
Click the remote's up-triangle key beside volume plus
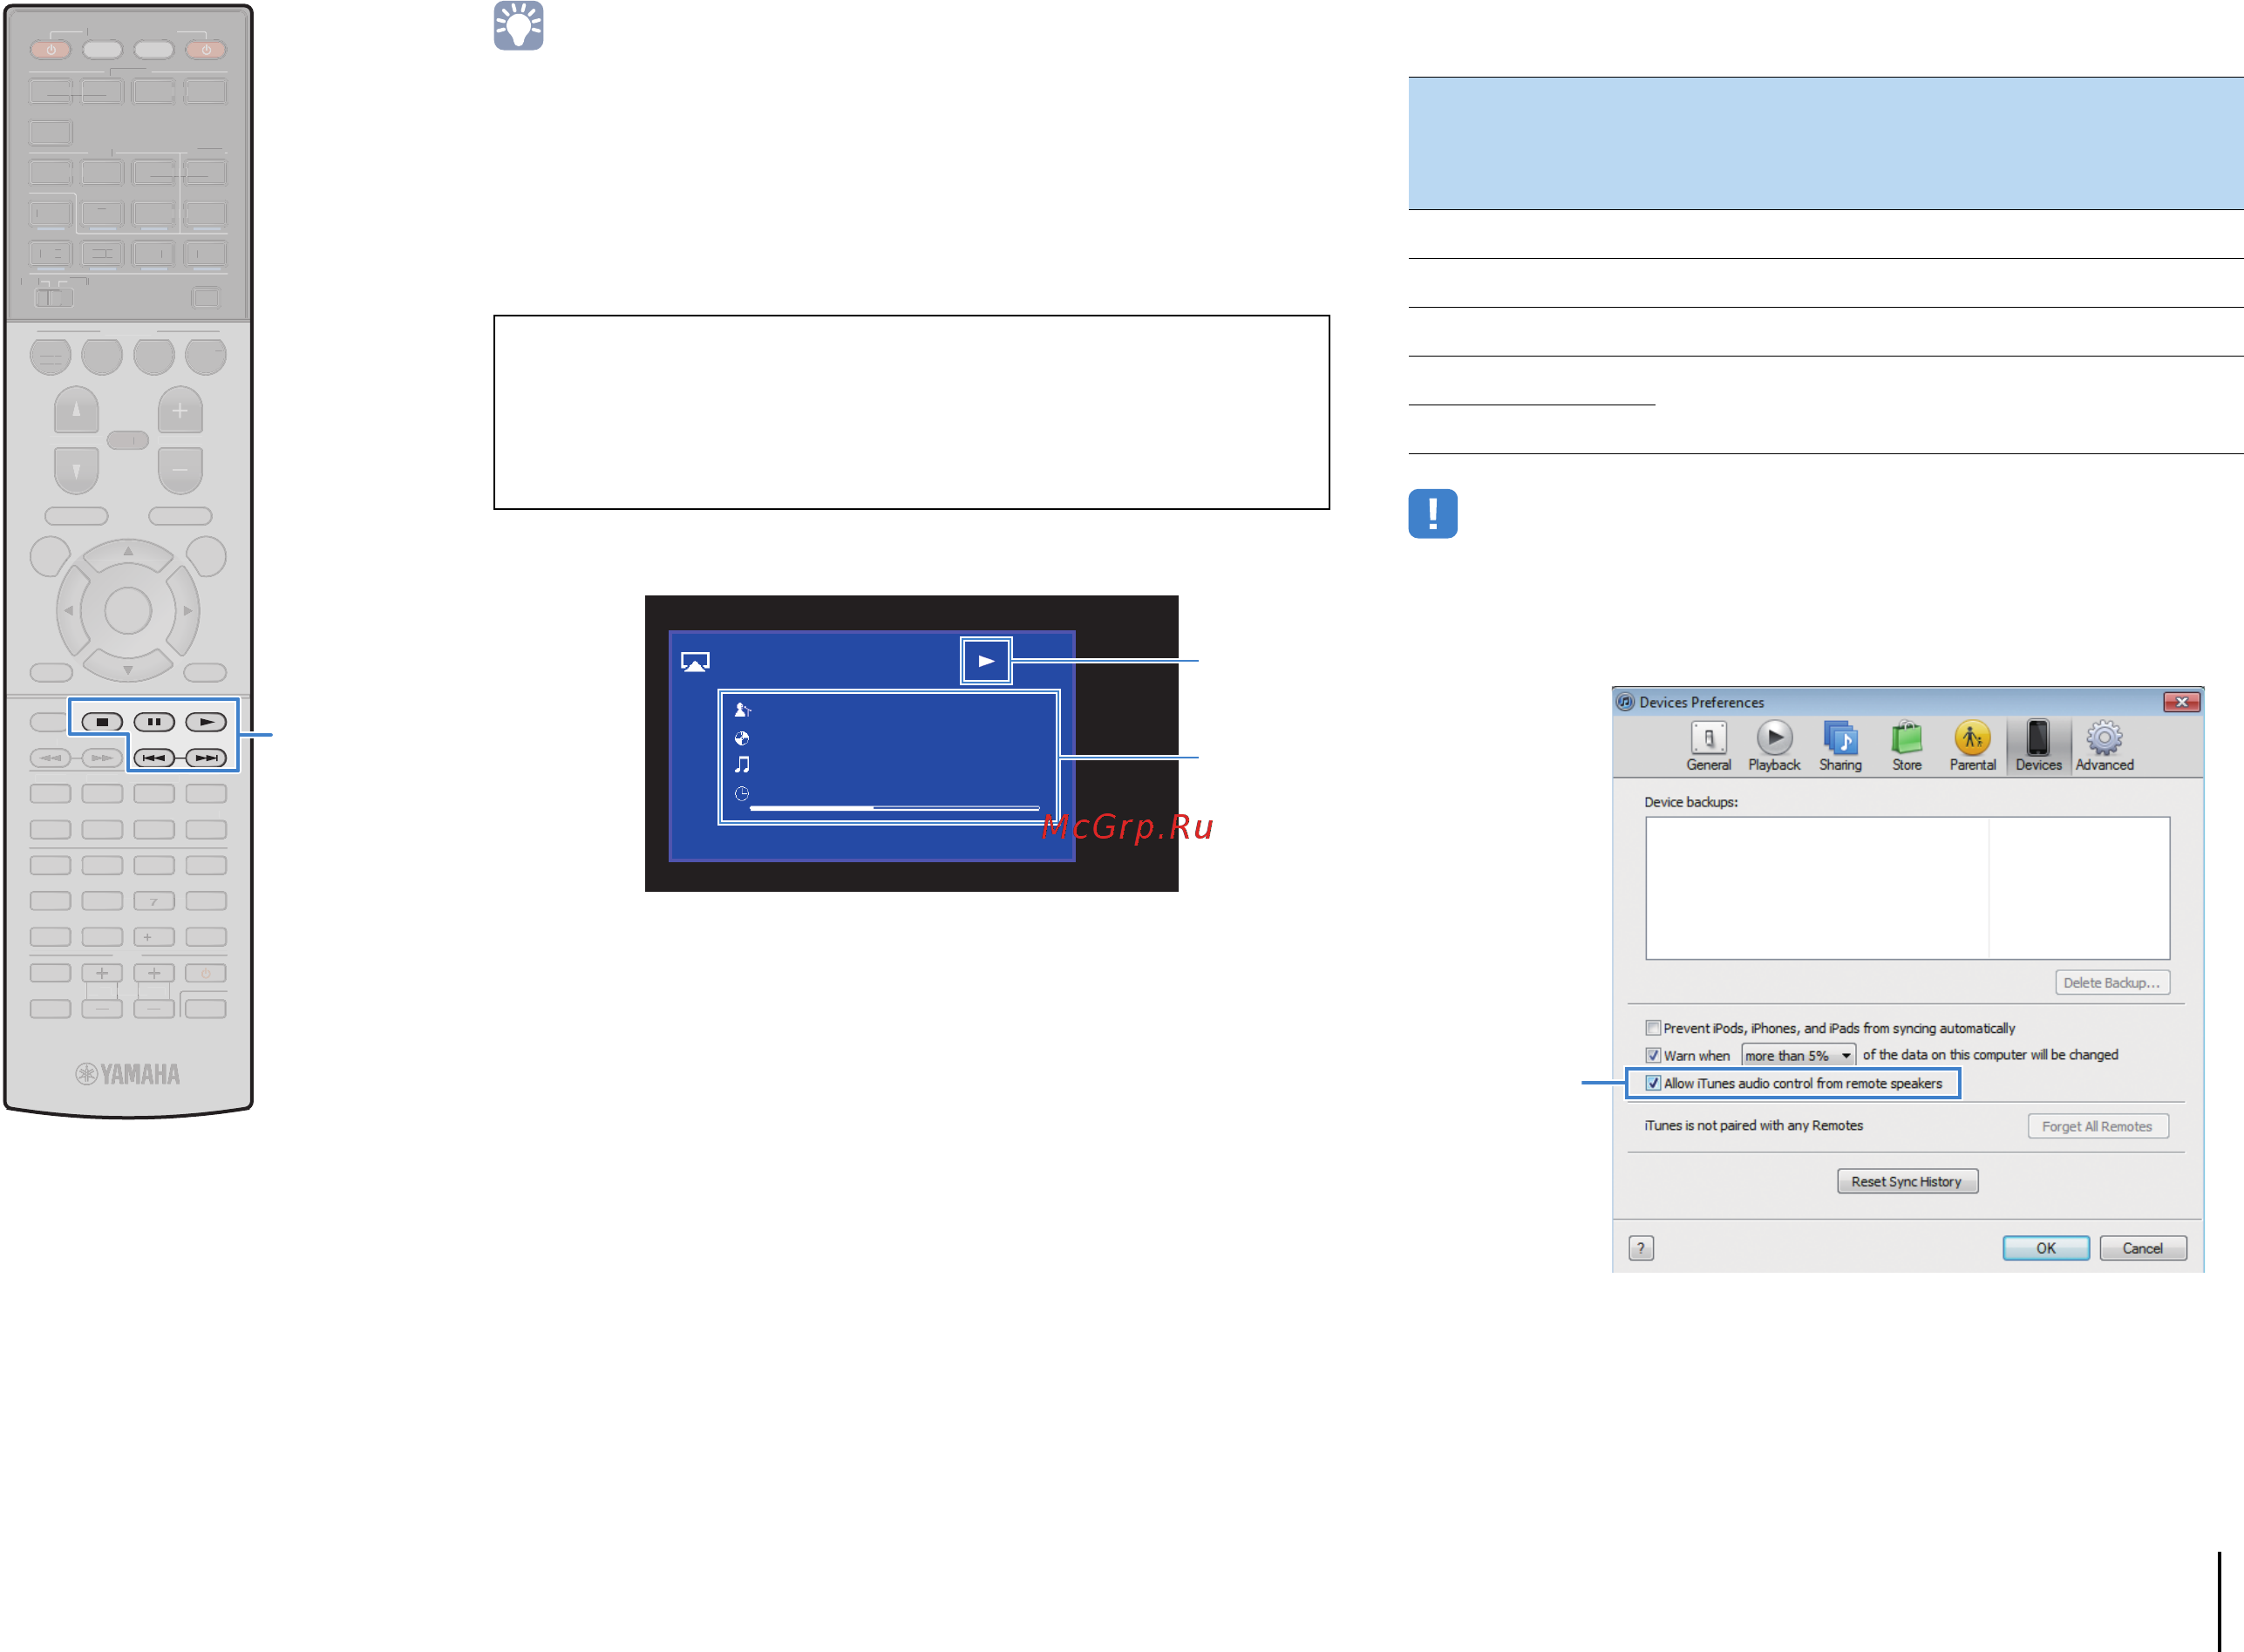[x=76, y=410]
